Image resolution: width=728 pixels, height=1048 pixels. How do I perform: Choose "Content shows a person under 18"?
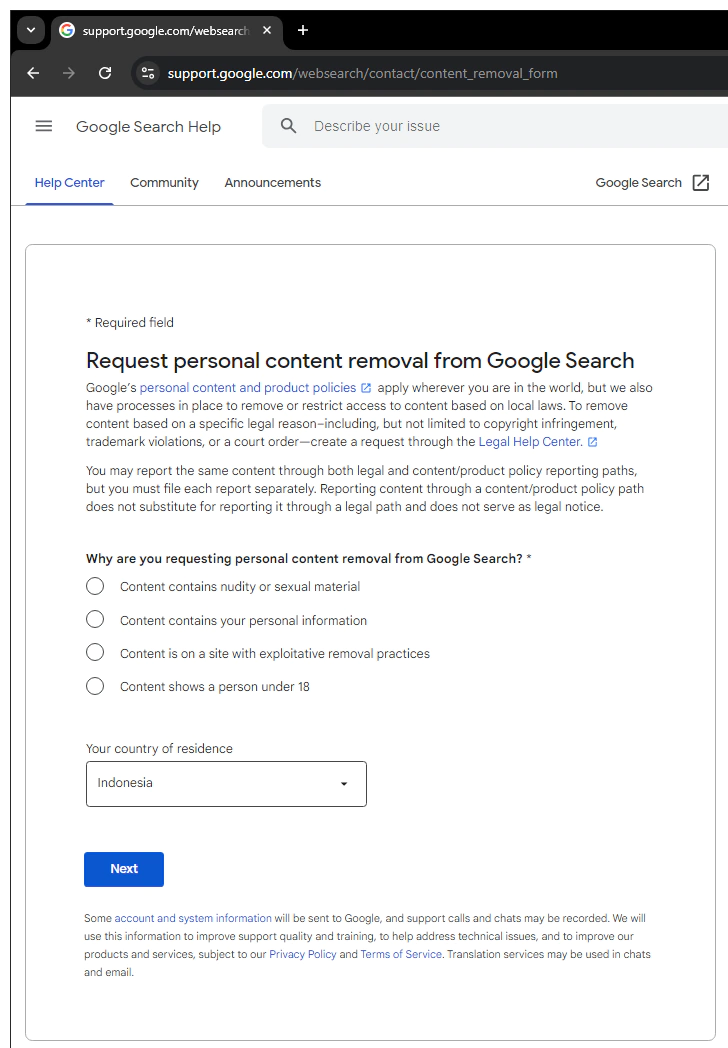(x=95, y=686)
